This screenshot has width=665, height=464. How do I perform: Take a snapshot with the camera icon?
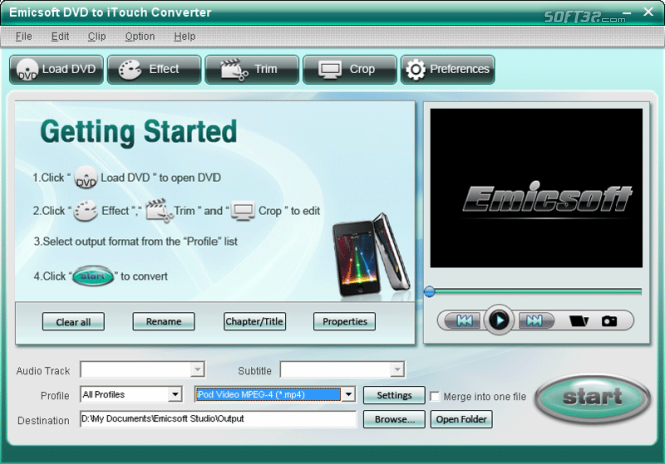[x=609, y=321]
